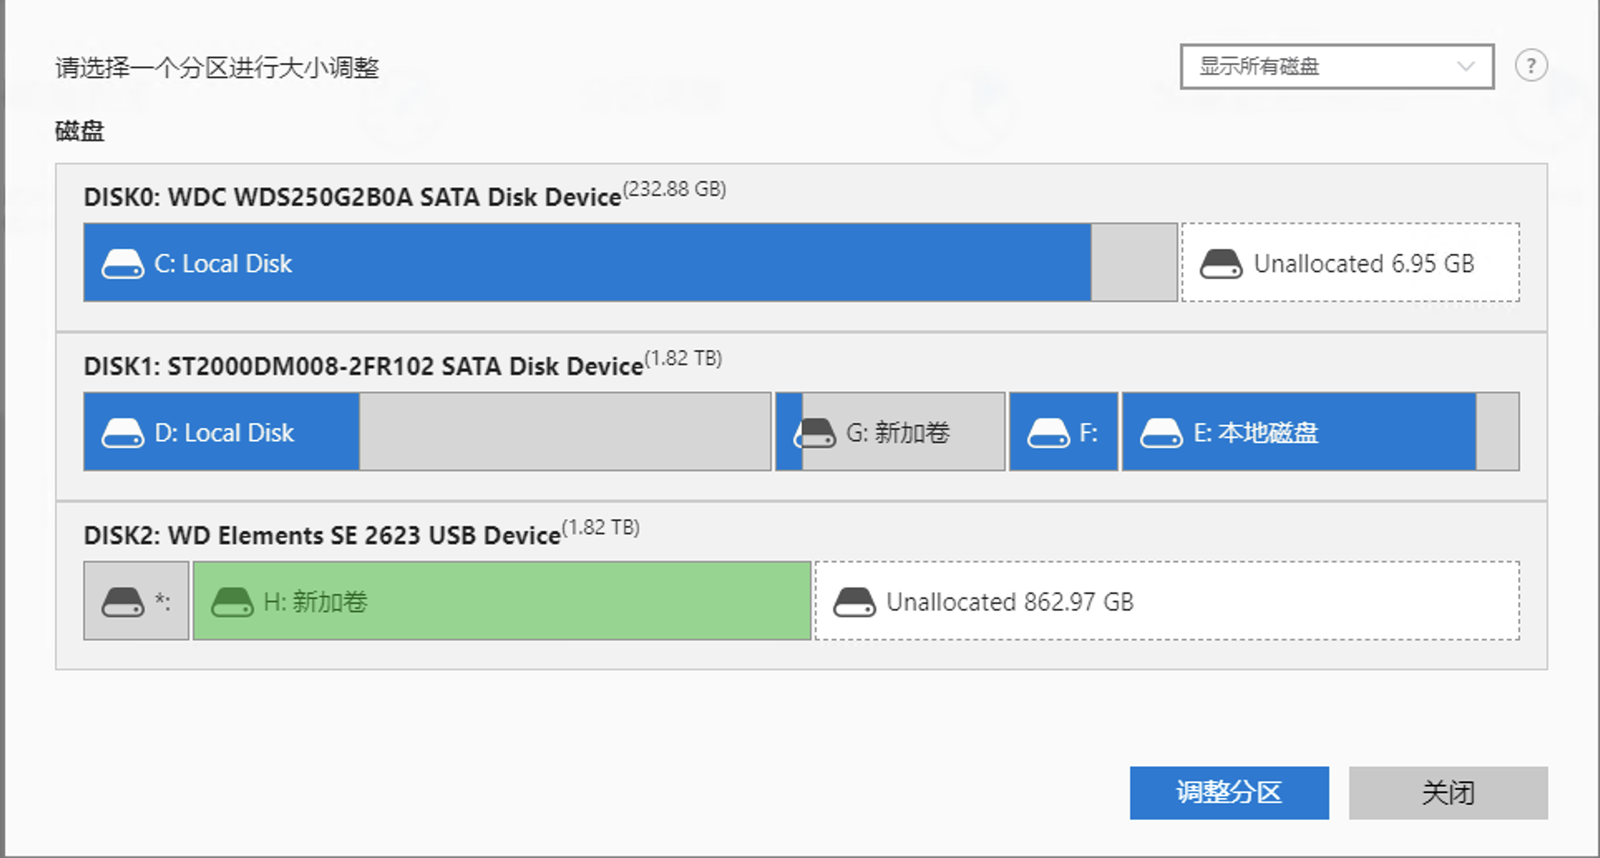
Task: Select the H: 新加卷 partition
Action: [x=502, y=600]
